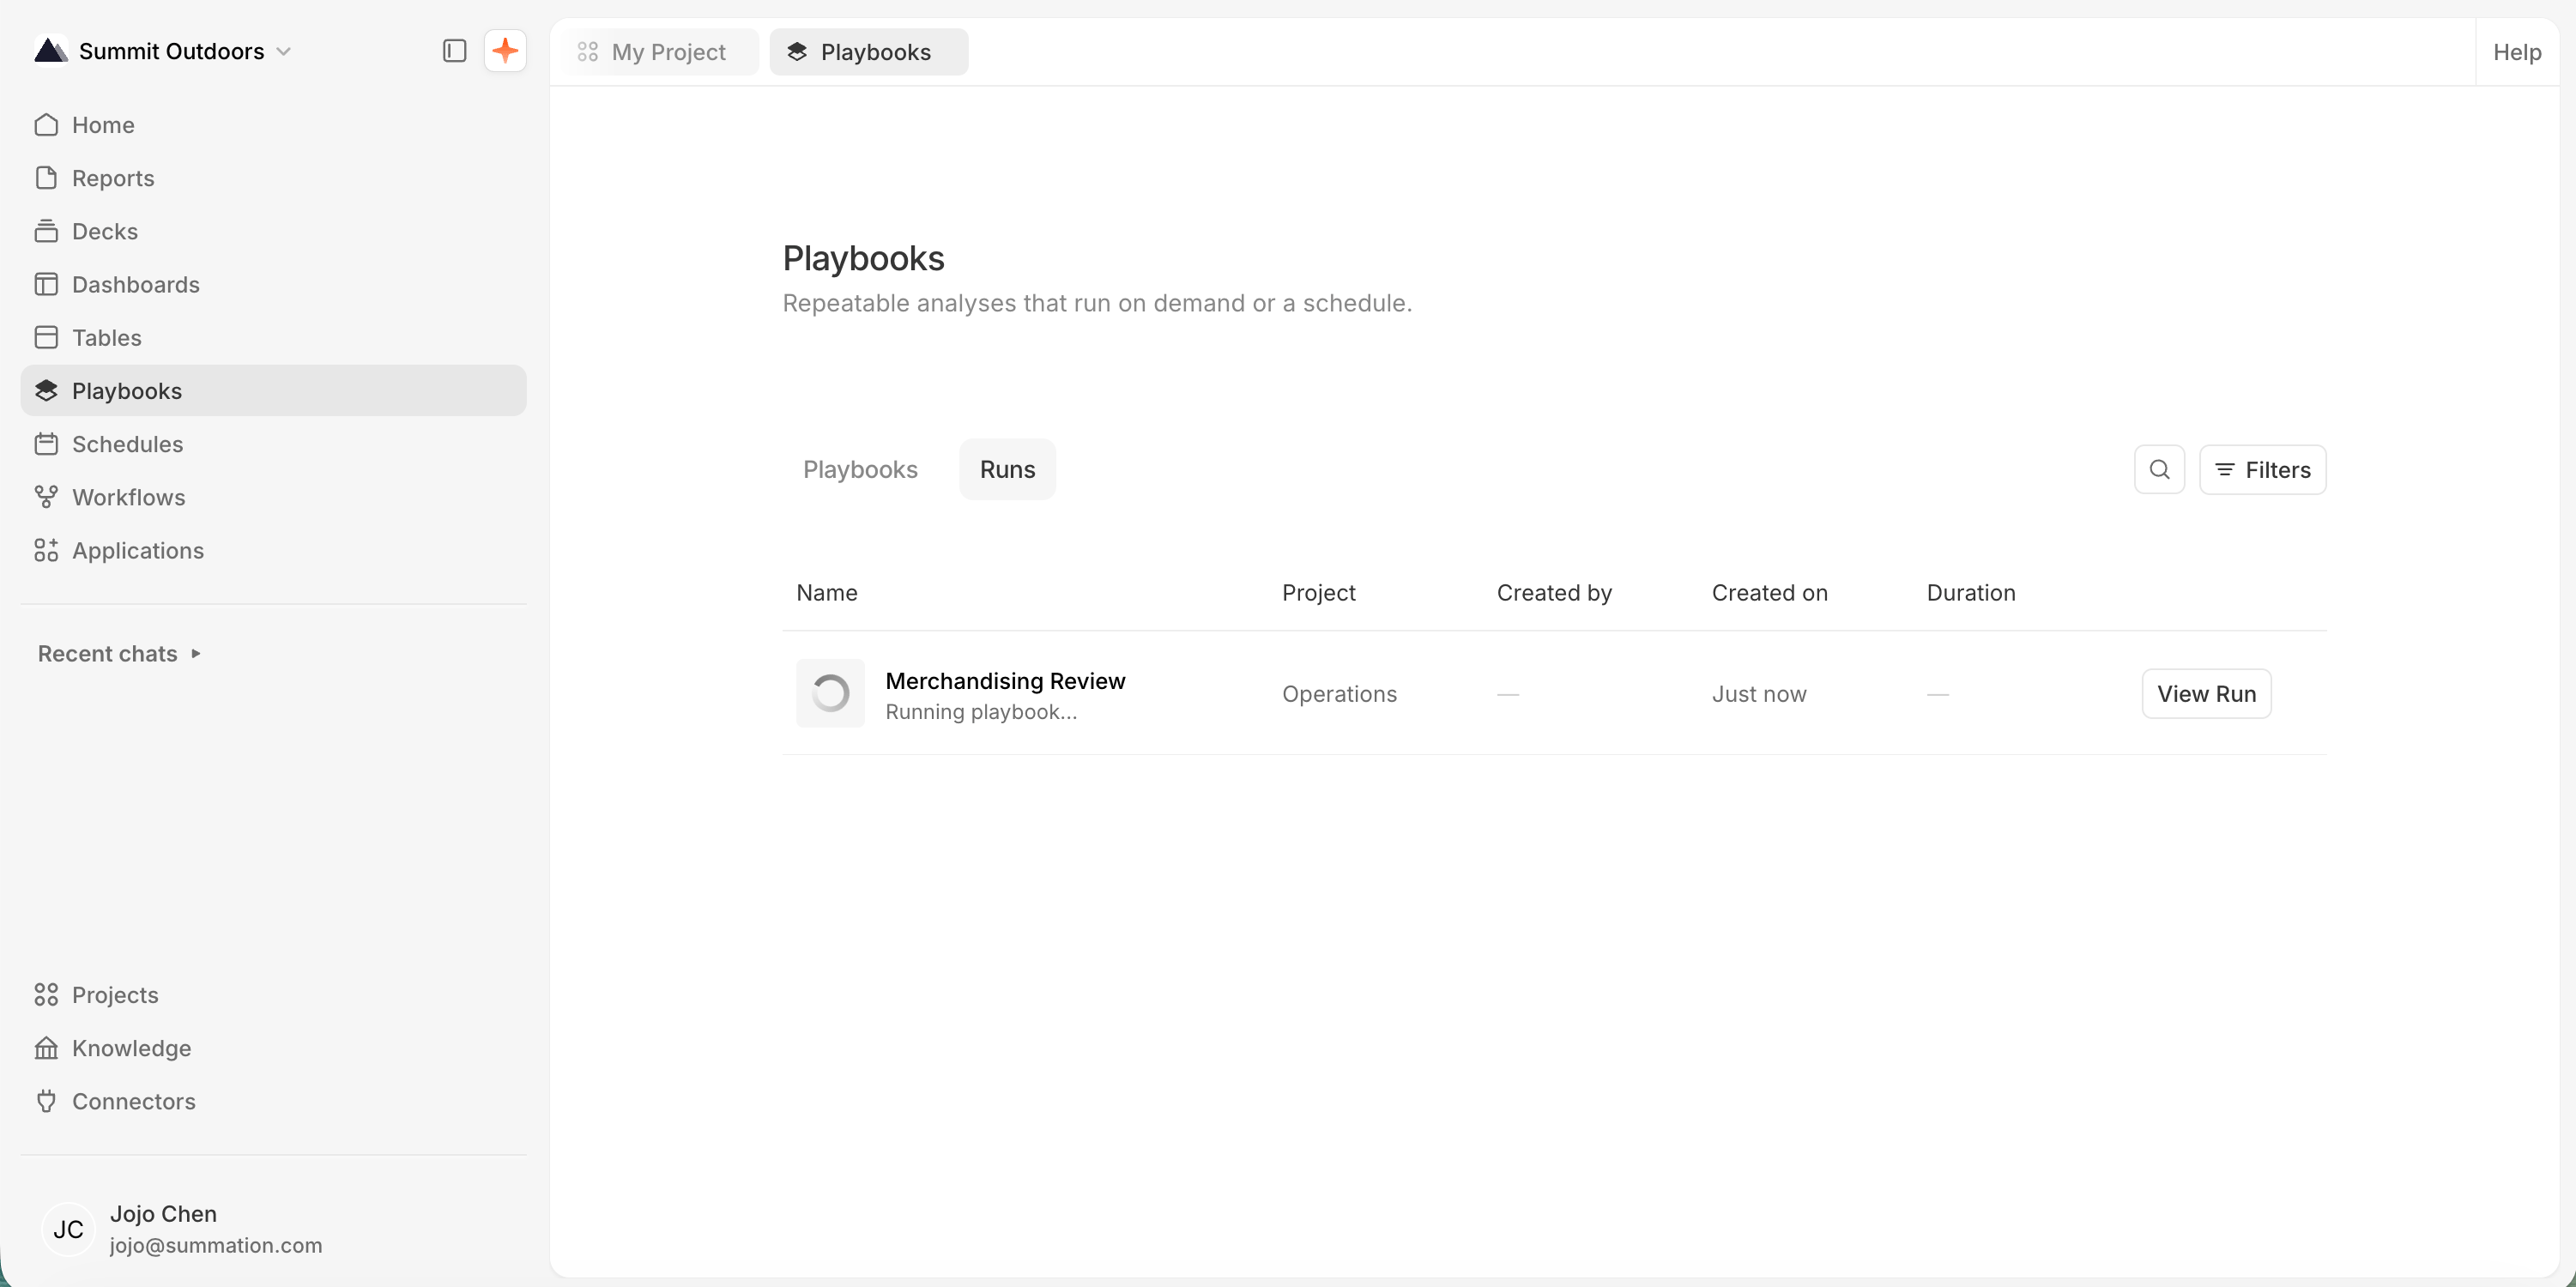Select Playbooks in the sidebar
The height and width of the screenshot is (1287, 2576).
coord(273,390)
